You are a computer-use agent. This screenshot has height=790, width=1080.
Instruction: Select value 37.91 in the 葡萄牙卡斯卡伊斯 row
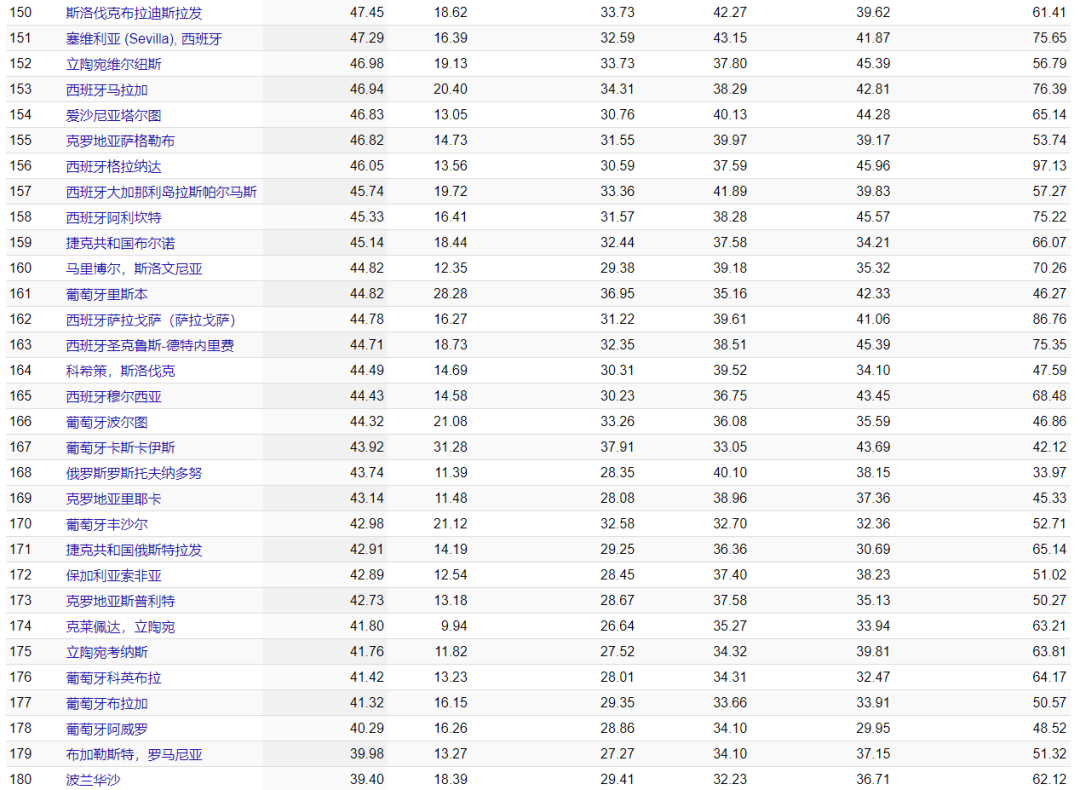[617, 447]
